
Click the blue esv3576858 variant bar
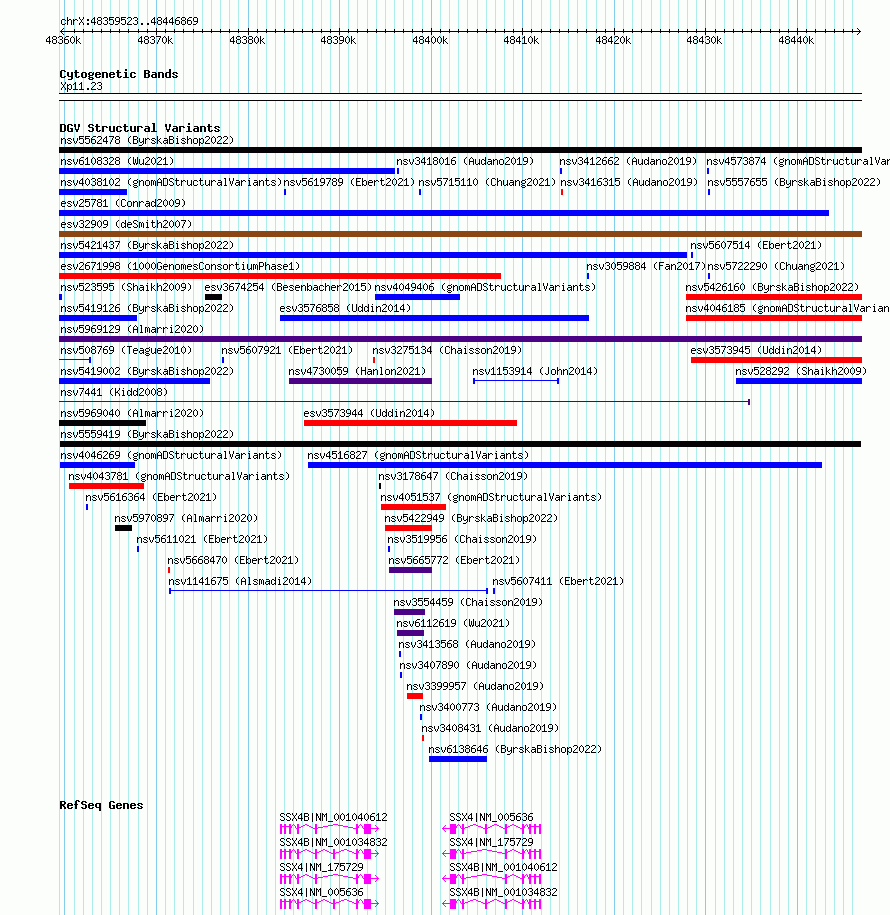pyautogui.click(x=434, y=318)
